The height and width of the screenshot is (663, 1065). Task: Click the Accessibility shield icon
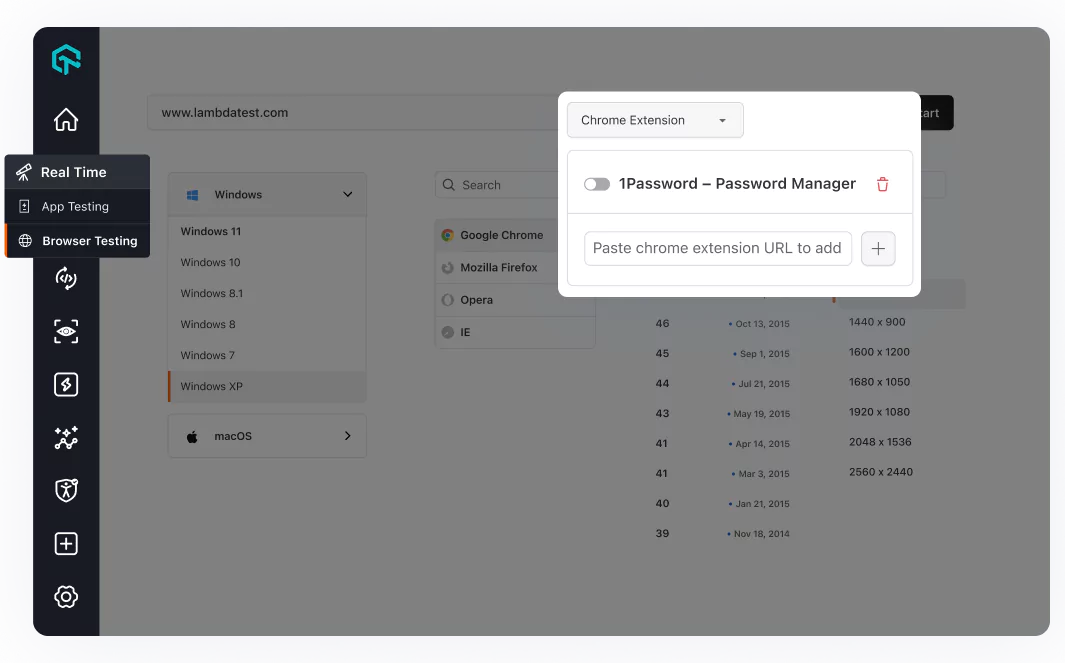65,491
